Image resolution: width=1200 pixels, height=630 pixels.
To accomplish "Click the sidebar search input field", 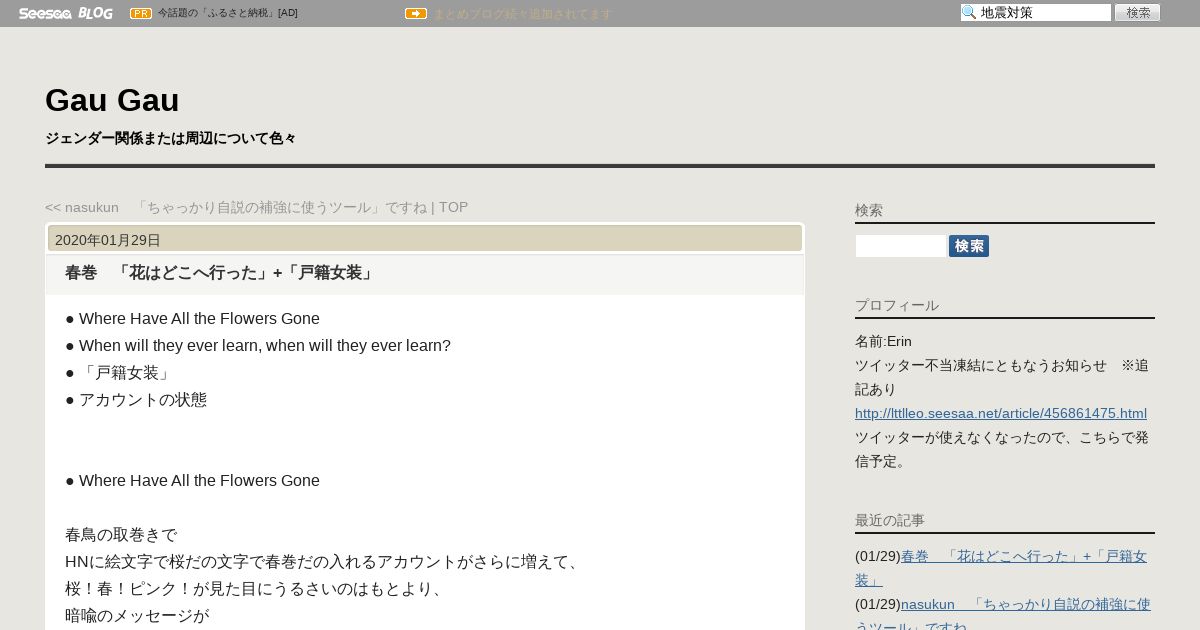I will (x=900, y=246).
